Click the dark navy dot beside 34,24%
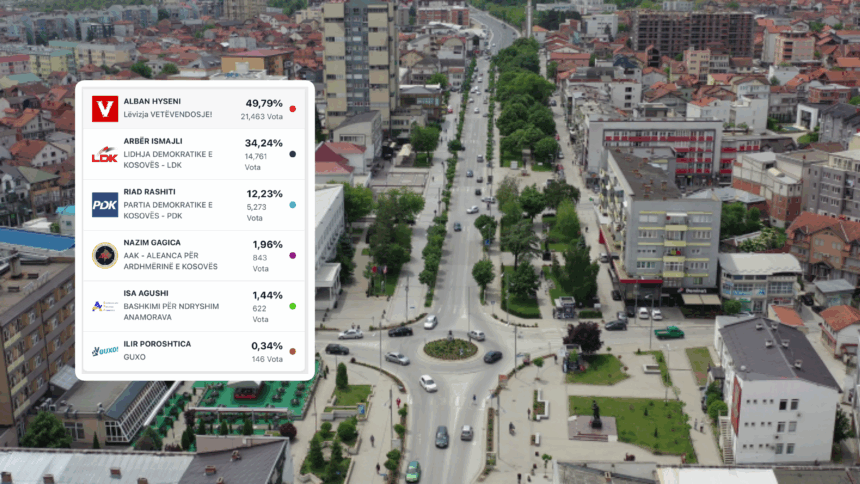 (292, 154)
